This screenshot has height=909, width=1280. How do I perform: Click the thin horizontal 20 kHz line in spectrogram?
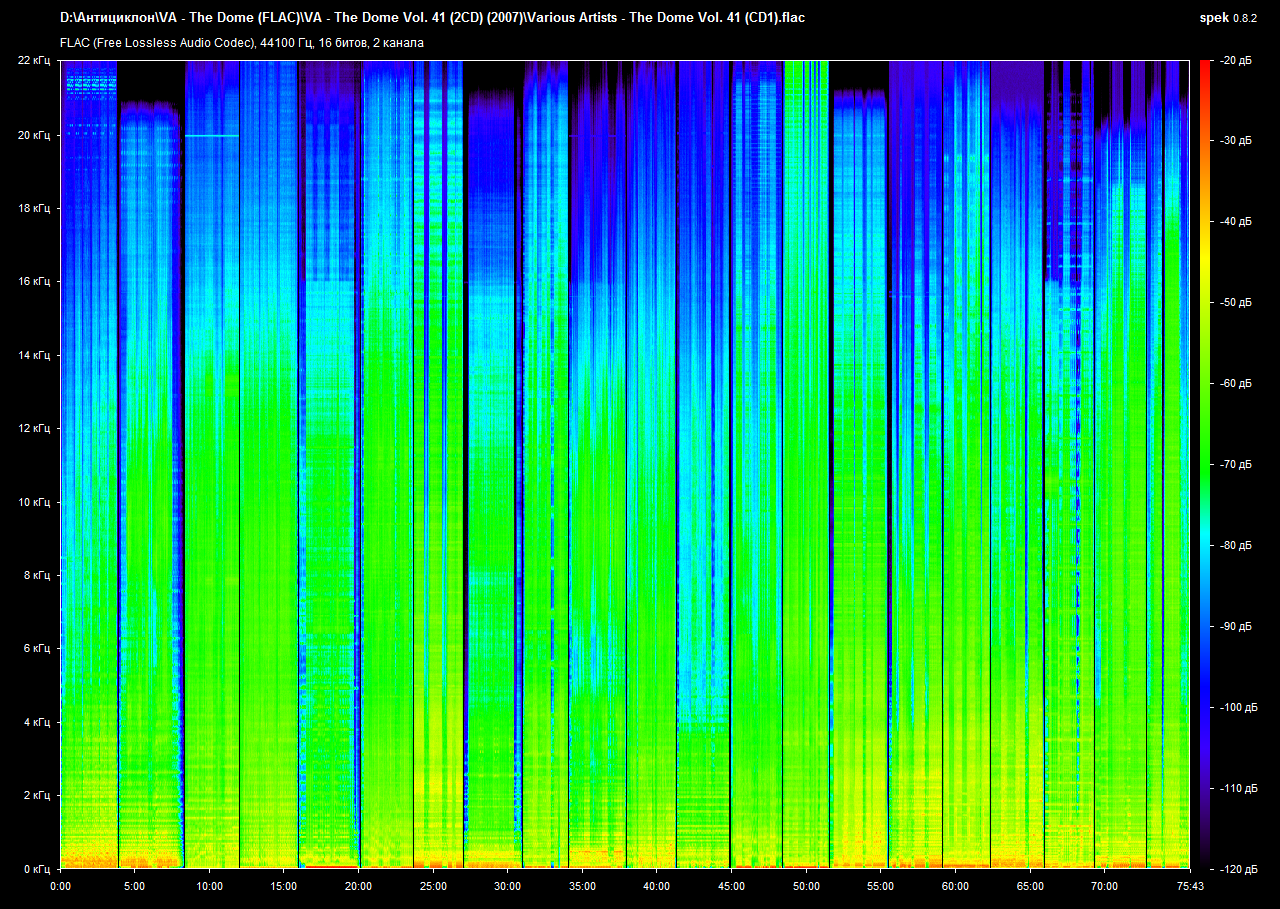(x=212, y=135)
